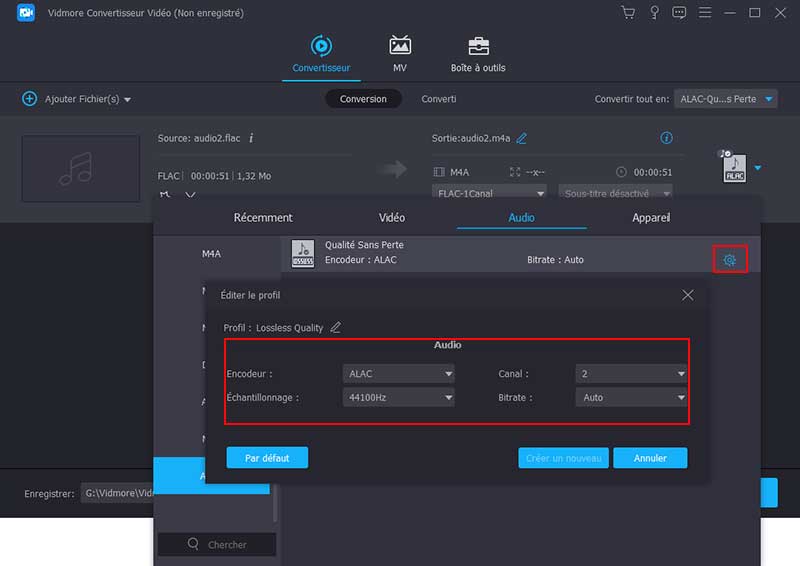This screenshot has width=800, height=566.
Task: Select Qualité Sans Perte profile row
Action: [x=520, y=254]
